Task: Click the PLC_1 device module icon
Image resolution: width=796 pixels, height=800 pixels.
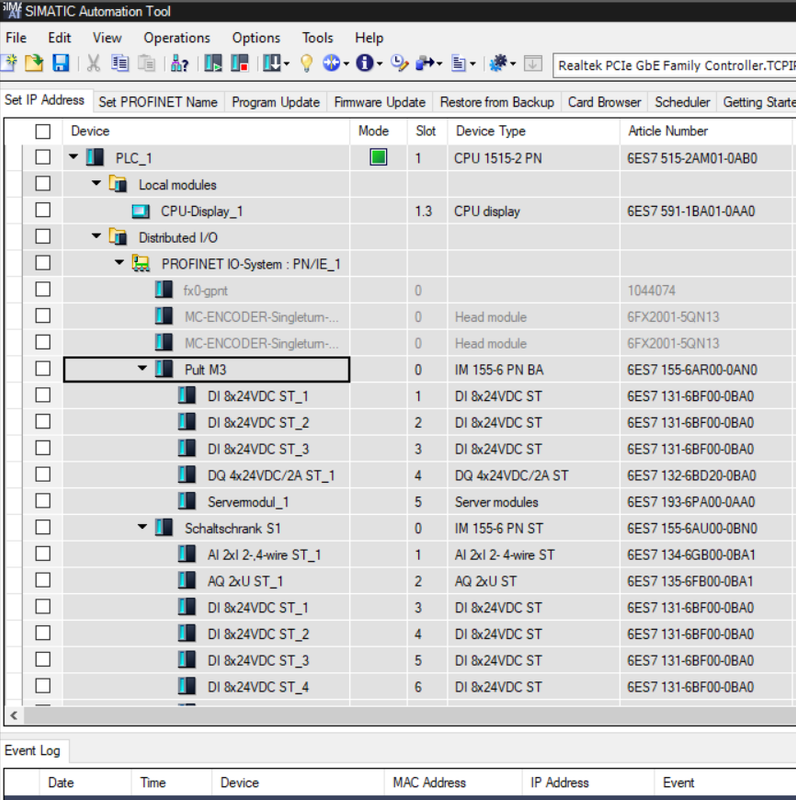Action: (x=95, y=157)
